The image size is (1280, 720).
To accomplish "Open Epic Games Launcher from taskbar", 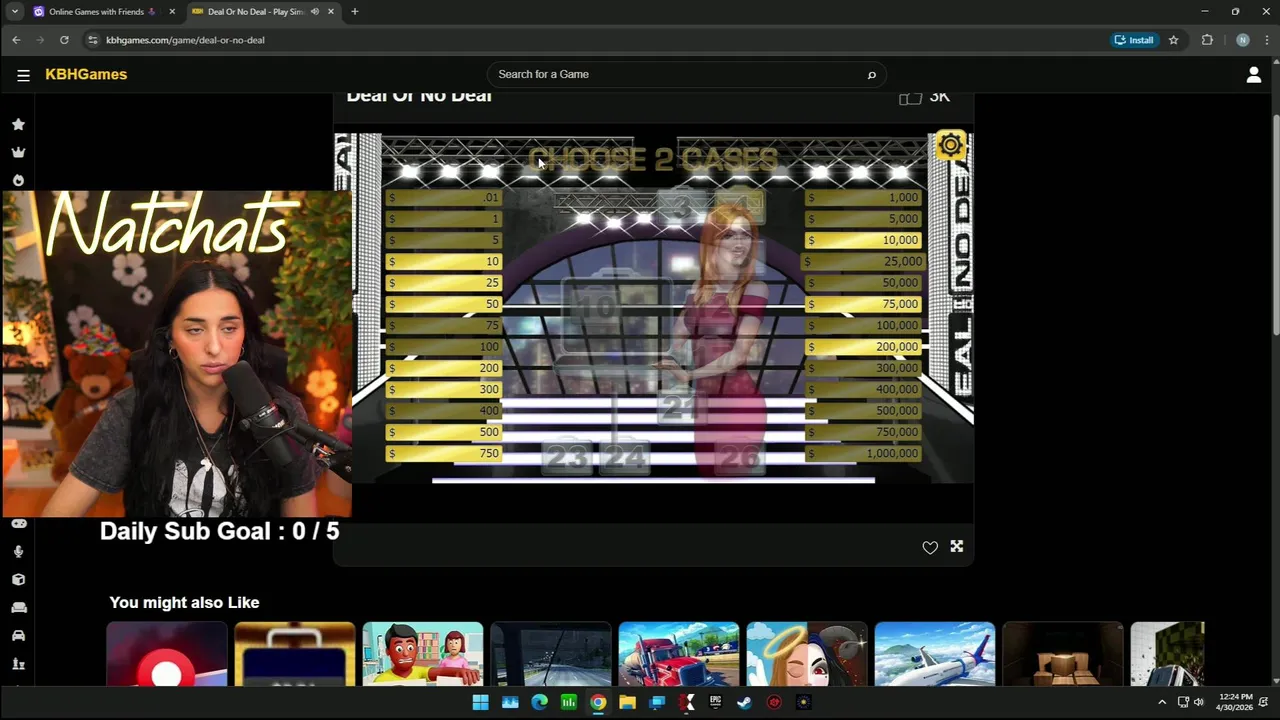I will [715, 702].
